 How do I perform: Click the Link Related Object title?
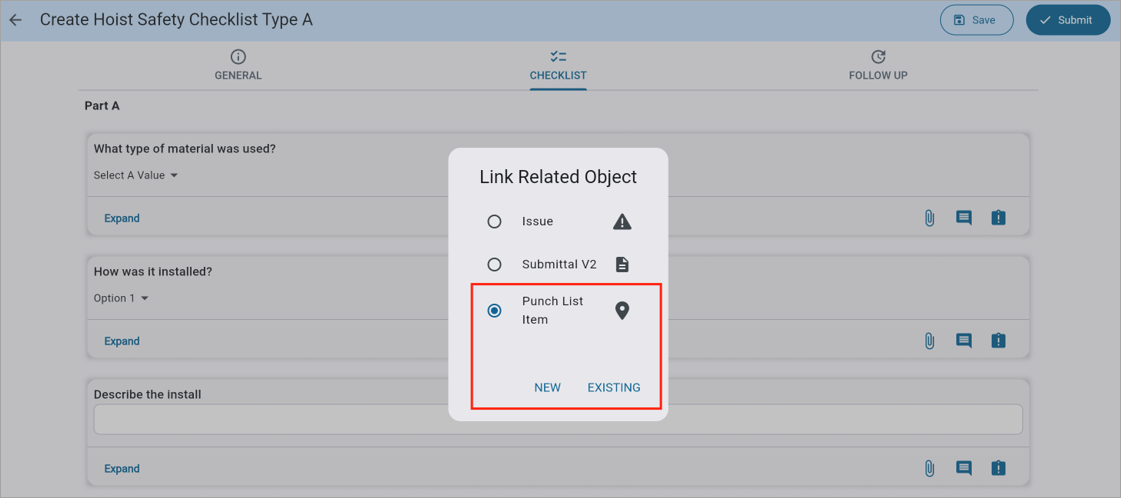(558, 176)
